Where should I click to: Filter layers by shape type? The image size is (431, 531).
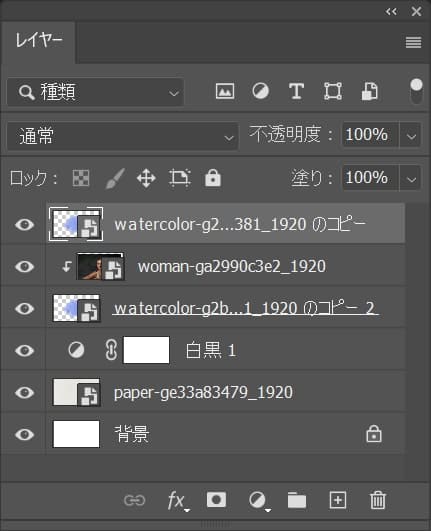[333, 91]
